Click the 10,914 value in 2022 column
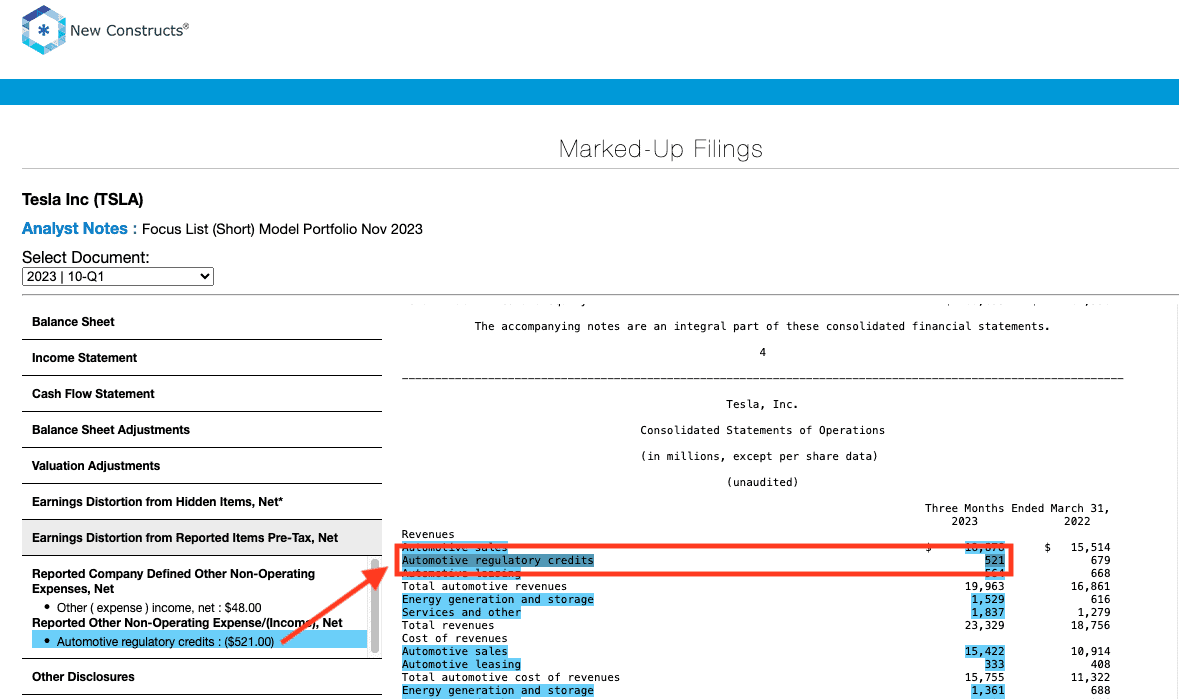Screen dimensions: 1179x699 click(x=1090, y=651)
